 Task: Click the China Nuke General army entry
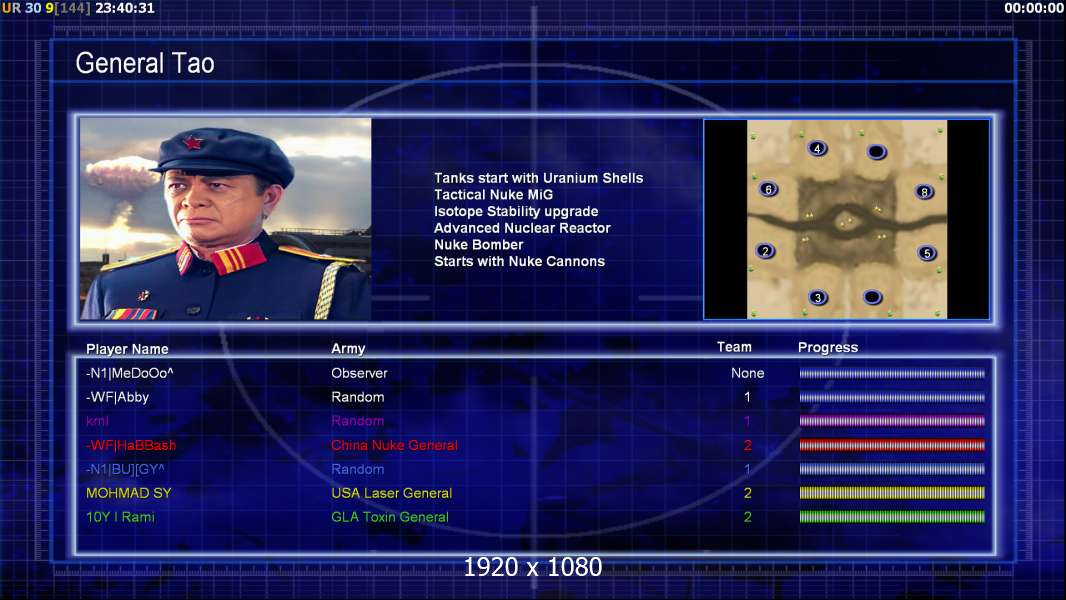tap(394, 445)
